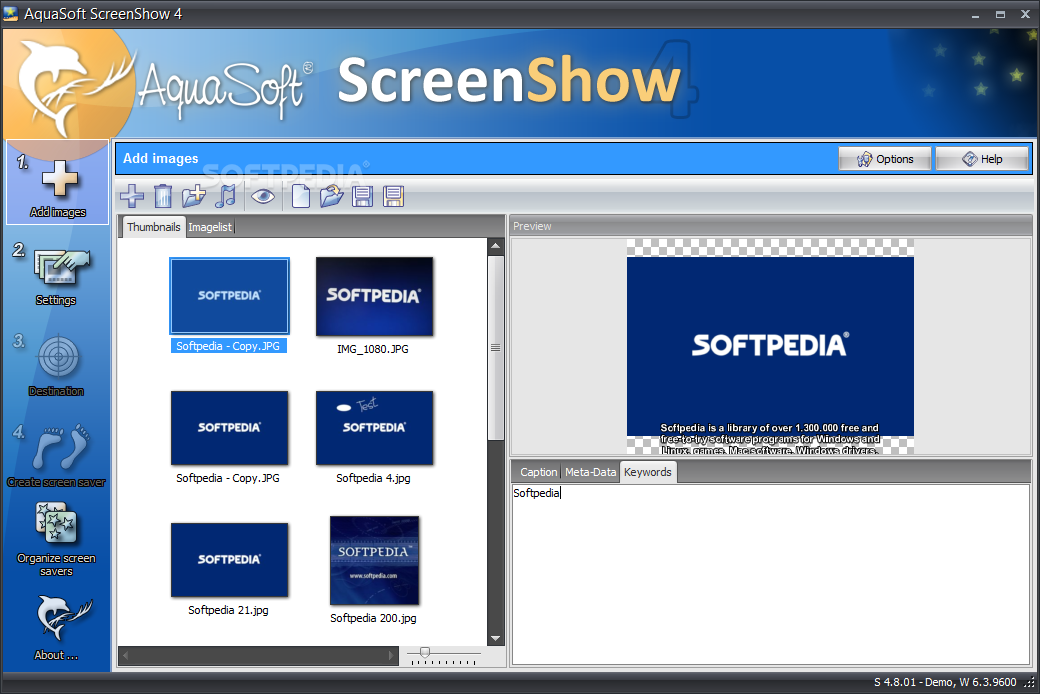
Task: Click the open folder project icon
Action: coord(331,196)
